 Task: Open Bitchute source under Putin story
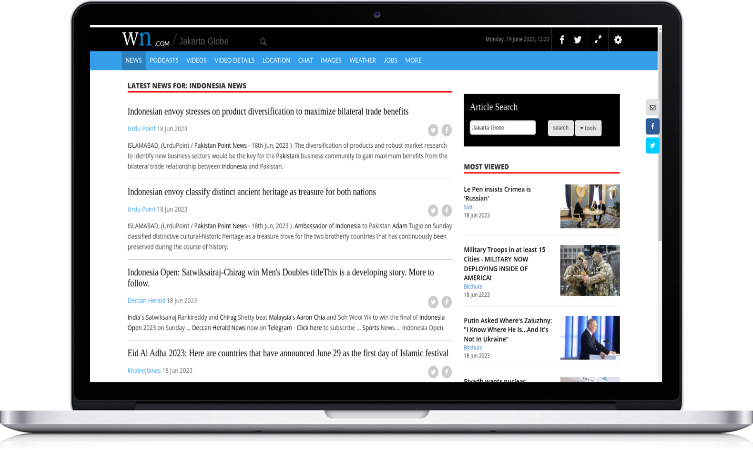pyautogui.click(x=473, y=348)
